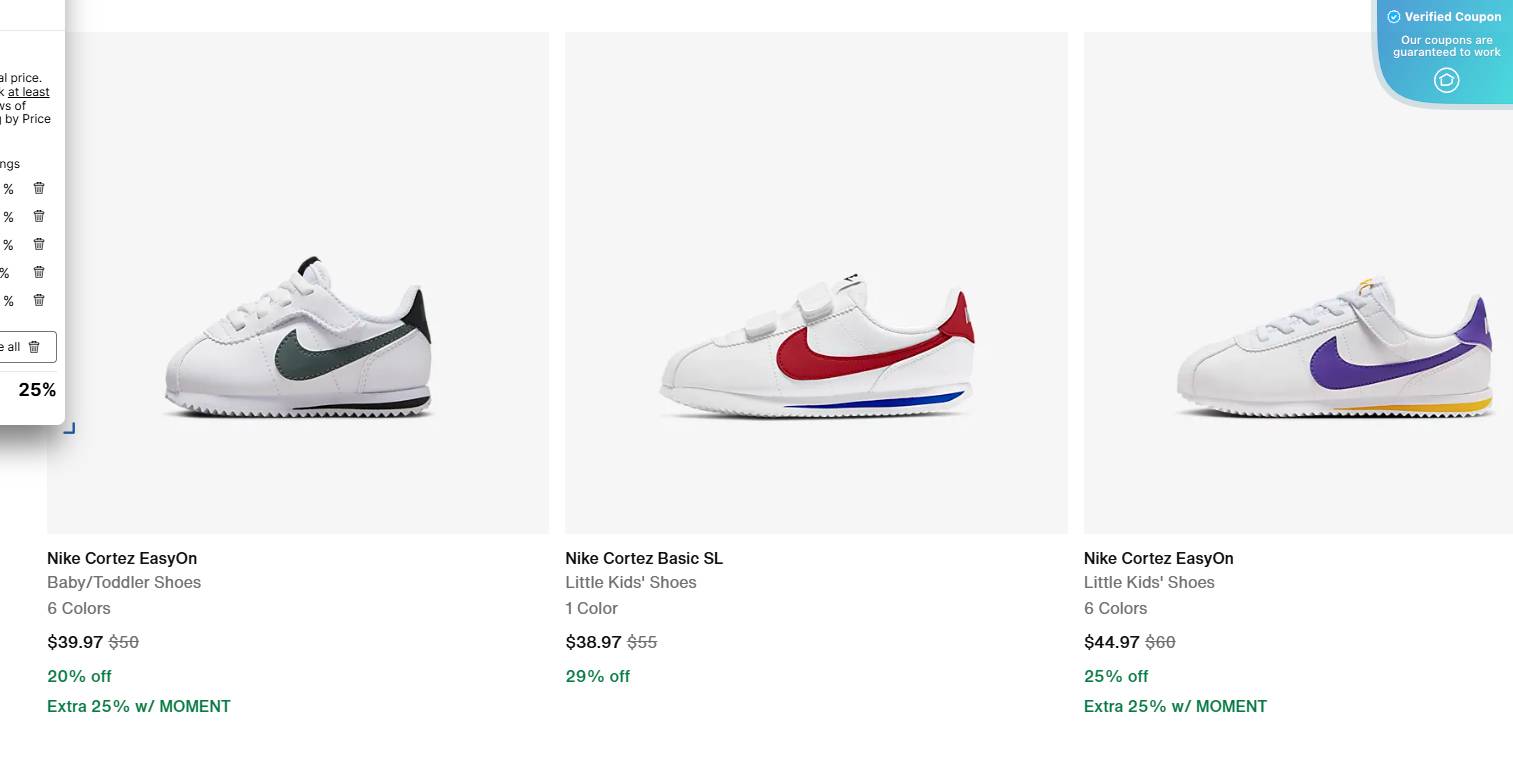Image resolution: width=1513 pixels, height=764 pixels.
Task: Click the Verified Coupon checkmark badge
Action: 1392,16
